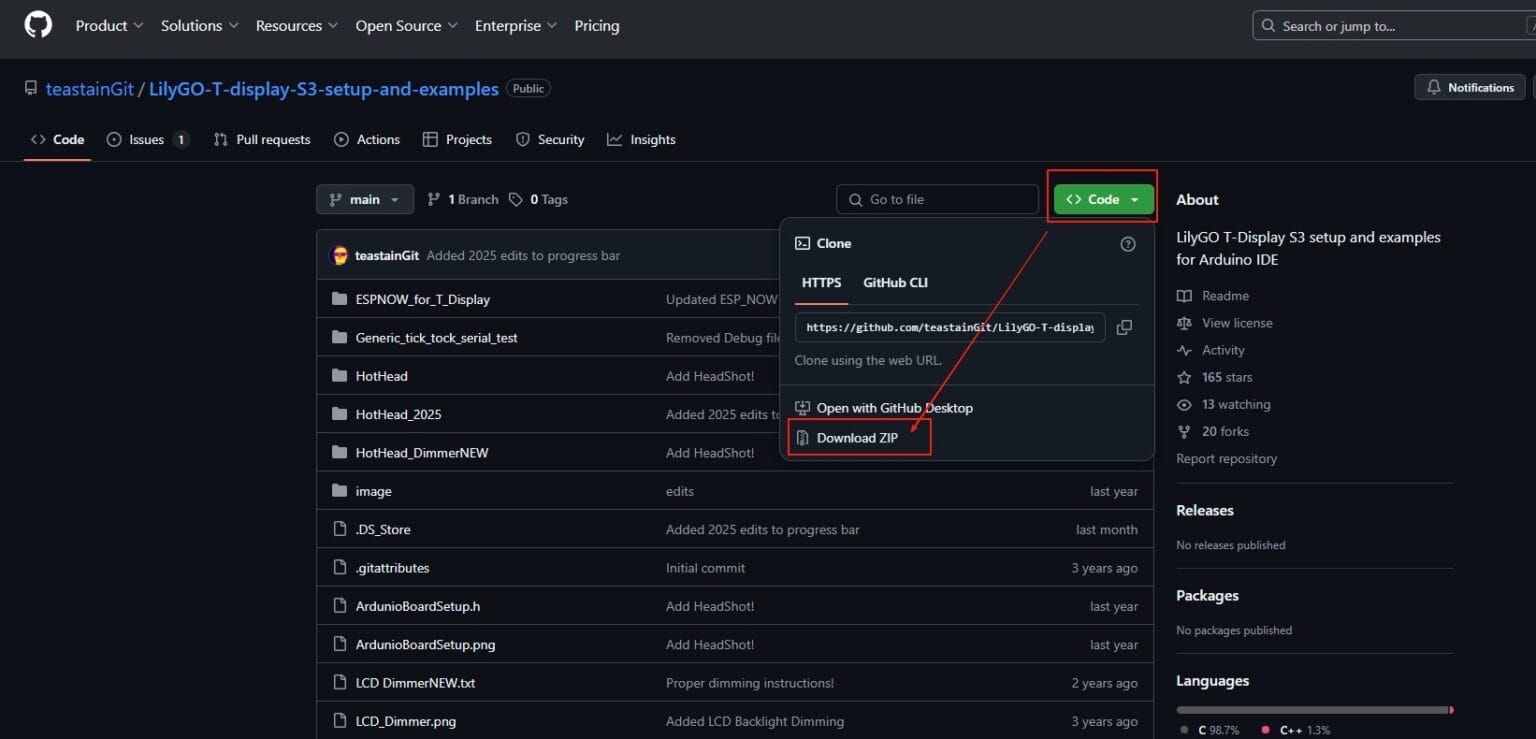Open the .gitattributes file

392,568
